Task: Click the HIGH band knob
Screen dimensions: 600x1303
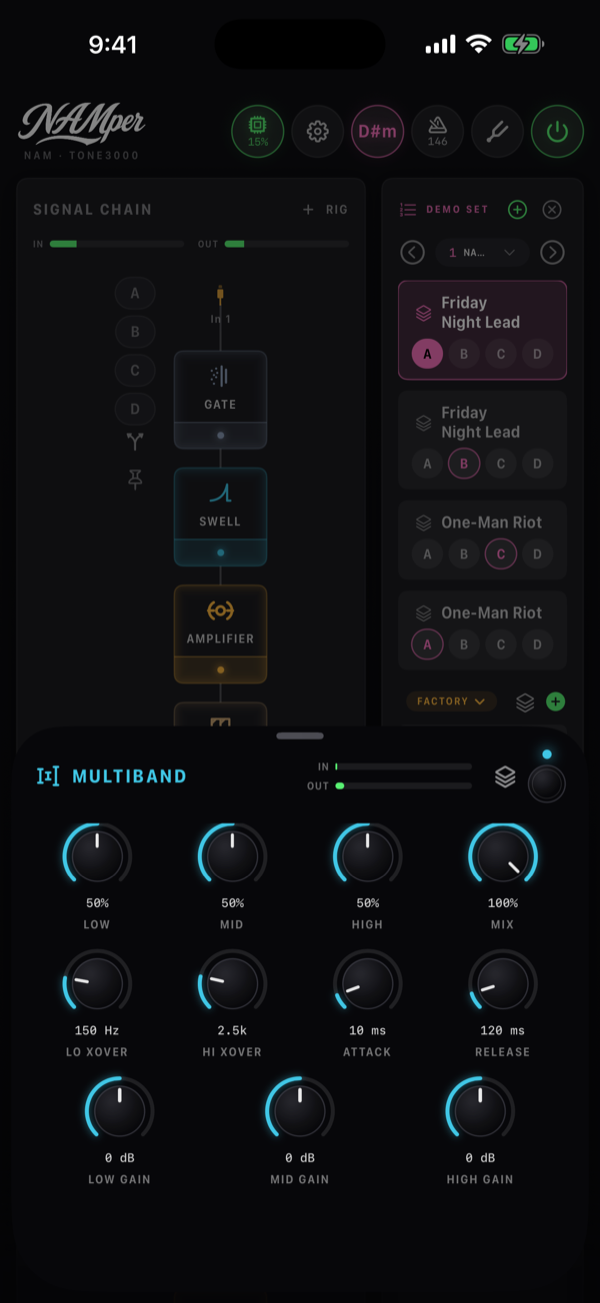Action: point(367,857)
